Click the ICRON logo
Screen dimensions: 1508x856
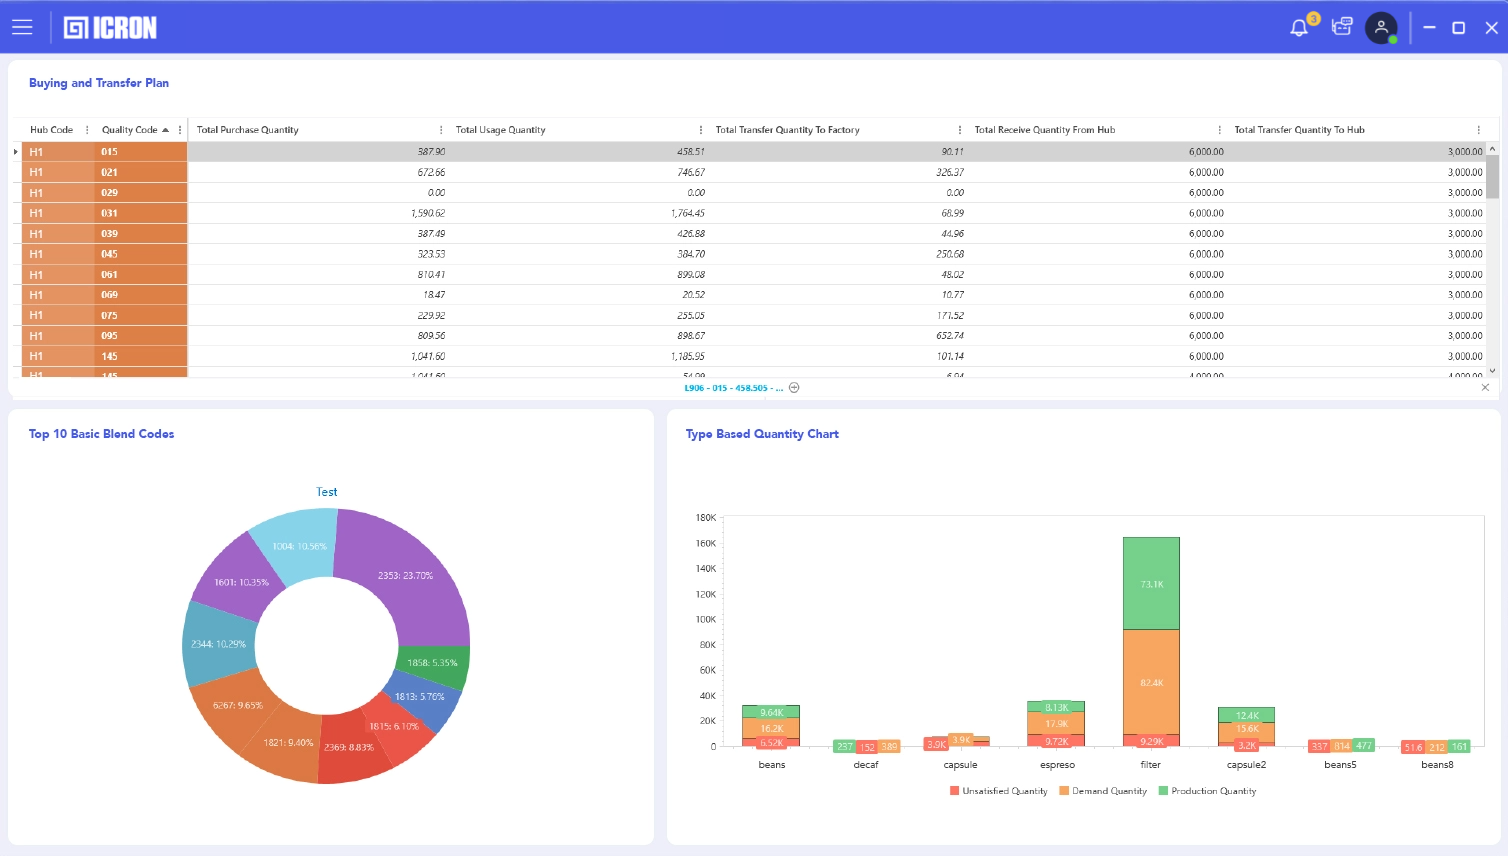point(110,28)
